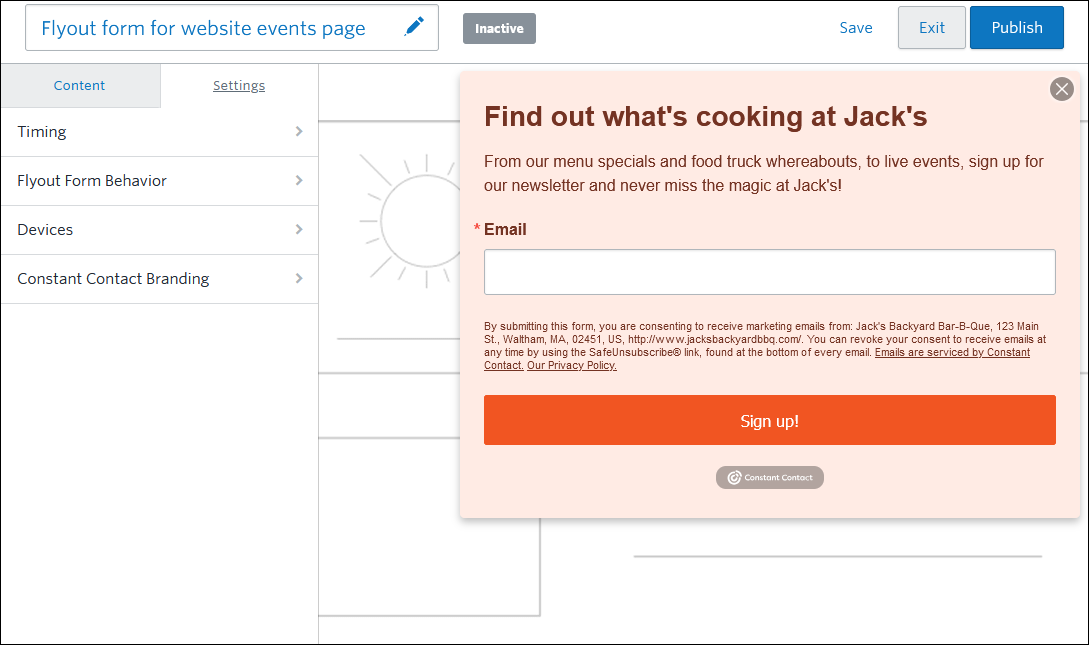This screenshot has width=1089, height=645.
Task: Switch to the Content tab
Action: click(80, 85)
